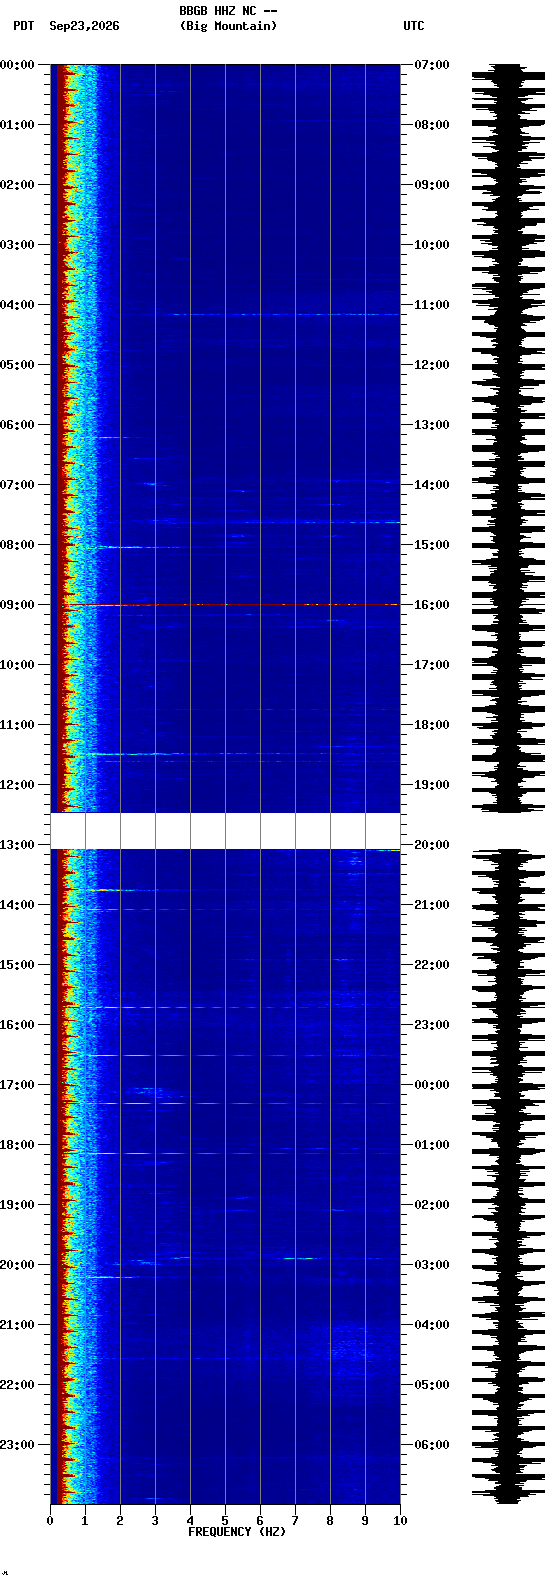
Task: Click the "(Big Mountain)" station name
Action: pos(228,26)
